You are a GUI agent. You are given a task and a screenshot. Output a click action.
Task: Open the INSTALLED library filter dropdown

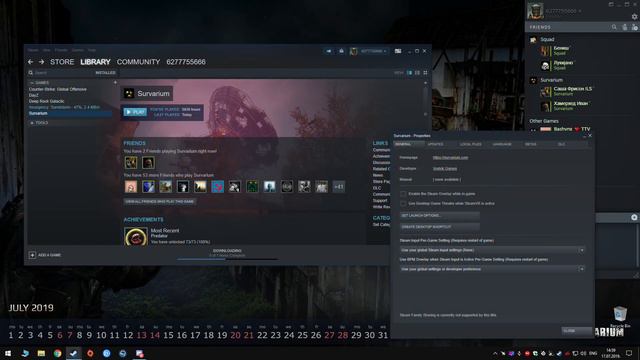105,73
